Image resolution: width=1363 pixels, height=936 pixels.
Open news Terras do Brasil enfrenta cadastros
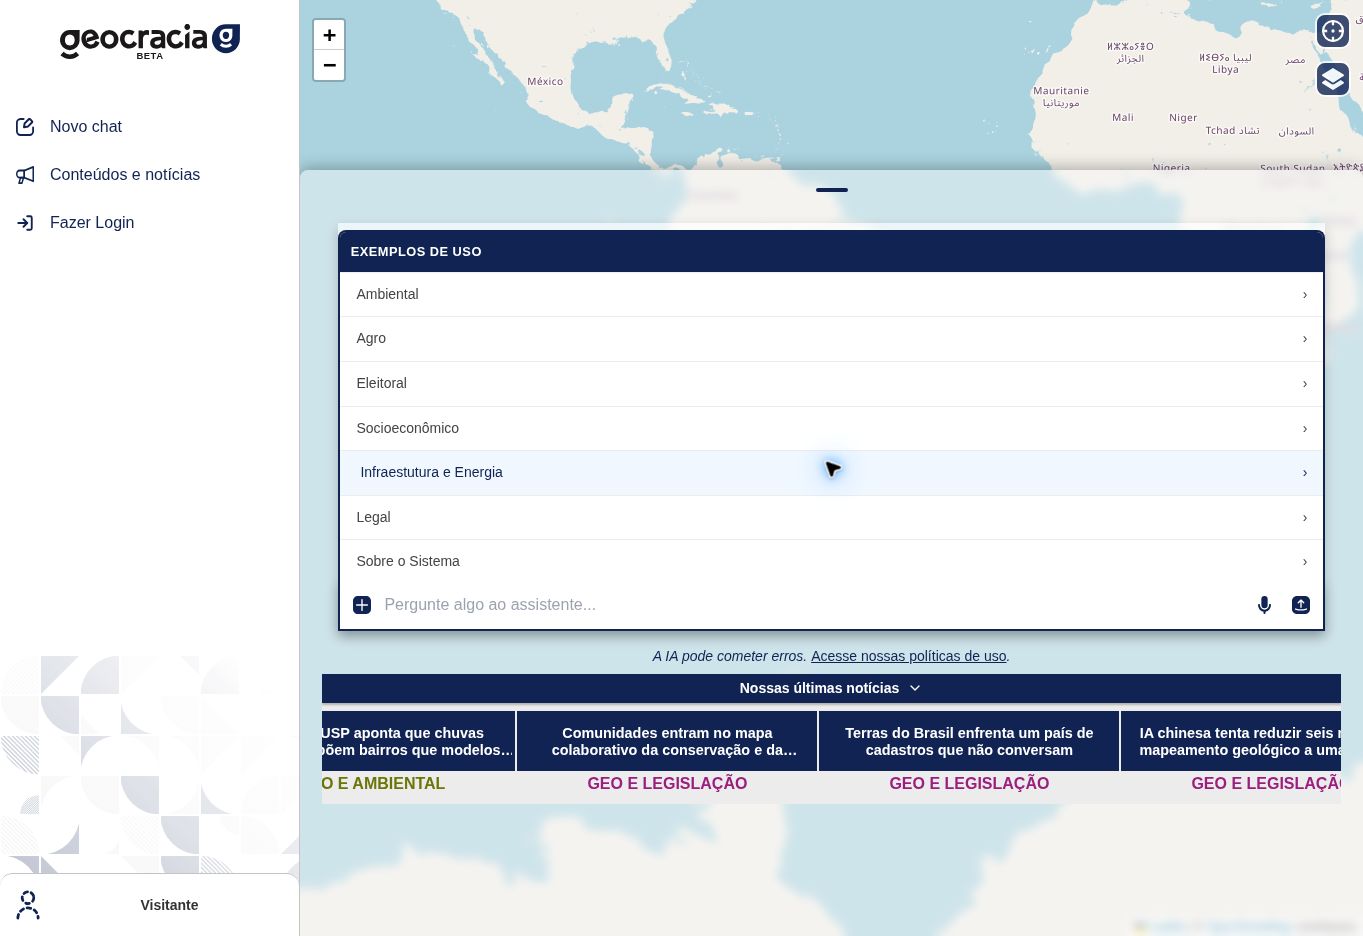[x=969, y=741]
